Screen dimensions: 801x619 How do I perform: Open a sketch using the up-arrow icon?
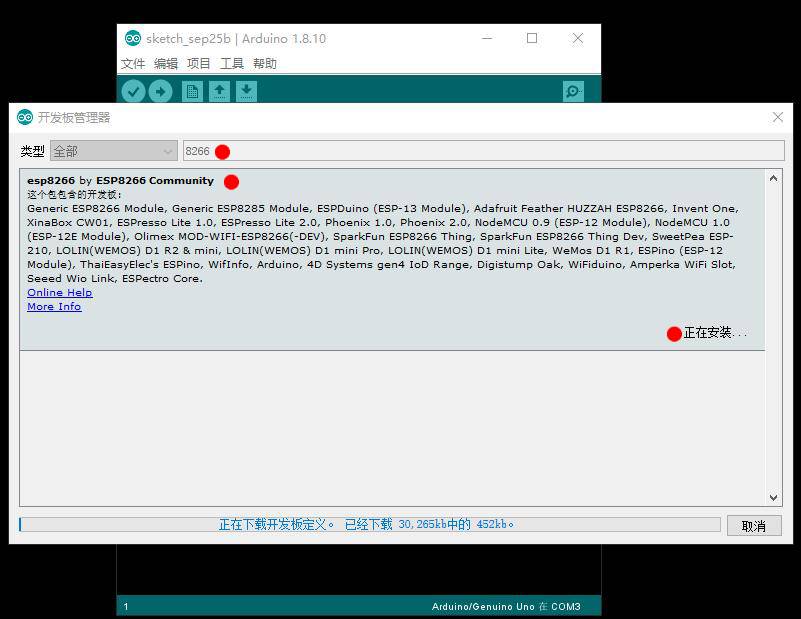pos(219,92)
